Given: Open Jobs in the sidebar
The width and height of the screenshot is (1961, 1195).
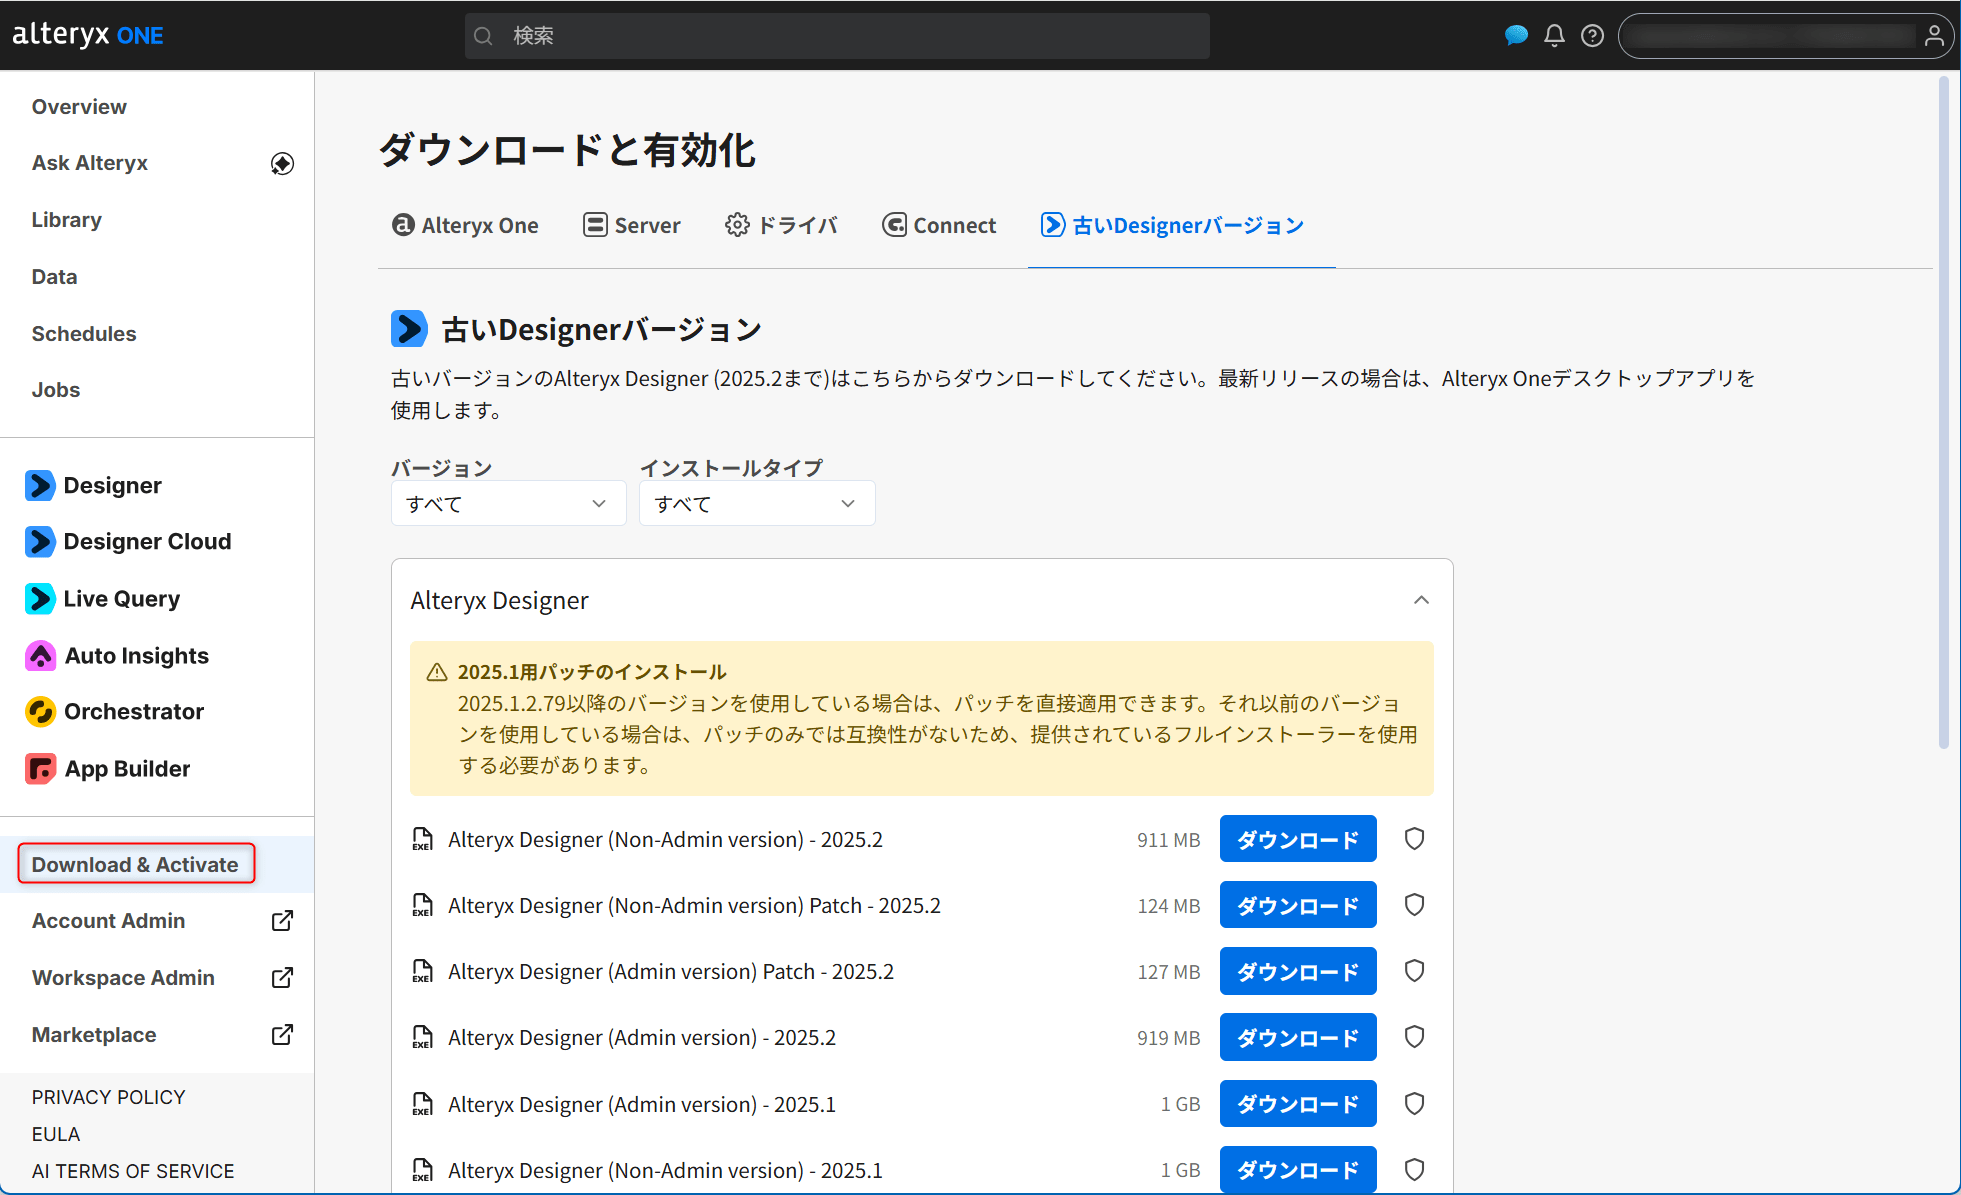Looking at the screenshot, I should 56,390.
